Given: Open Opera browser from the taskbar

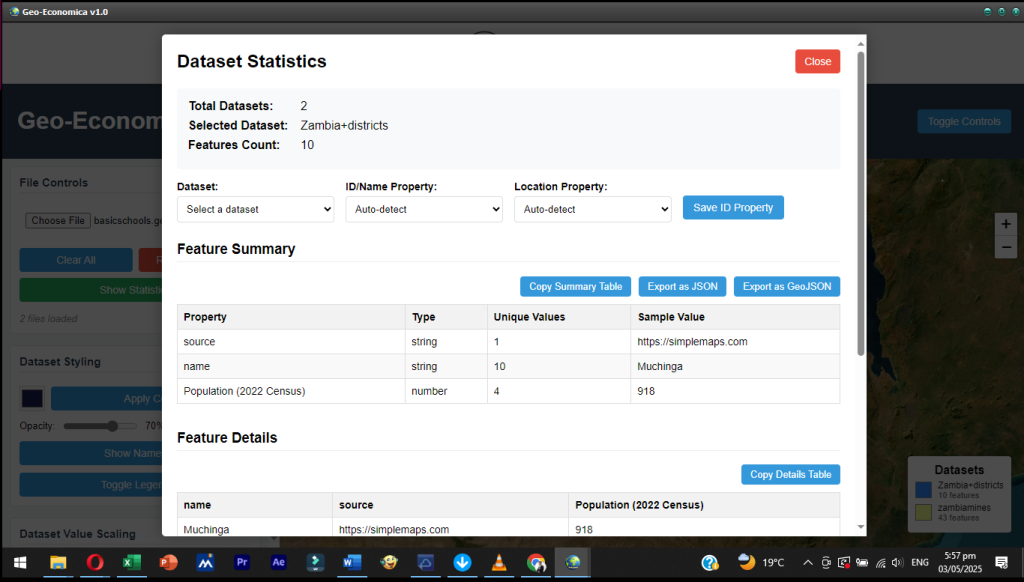Looking at the screenshot, I should click(95, 562).
